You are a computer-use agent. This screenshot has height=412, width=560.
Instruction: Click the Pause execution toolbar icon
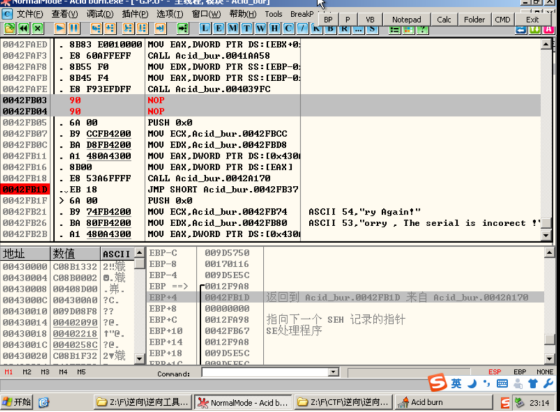pos(74,28)
